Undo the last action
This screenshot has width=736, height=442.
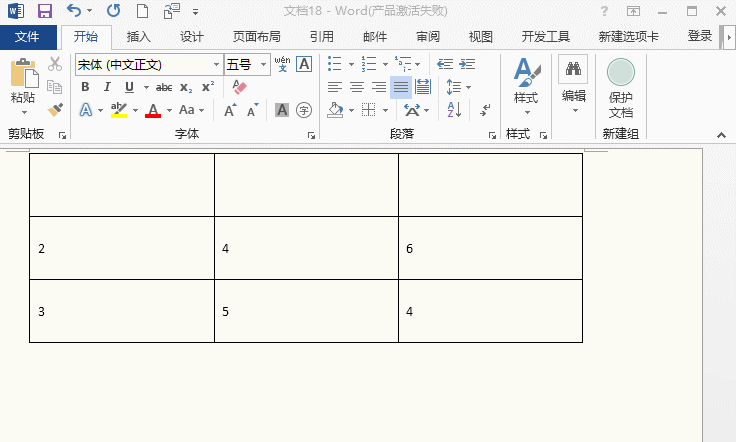click(74, 10)
